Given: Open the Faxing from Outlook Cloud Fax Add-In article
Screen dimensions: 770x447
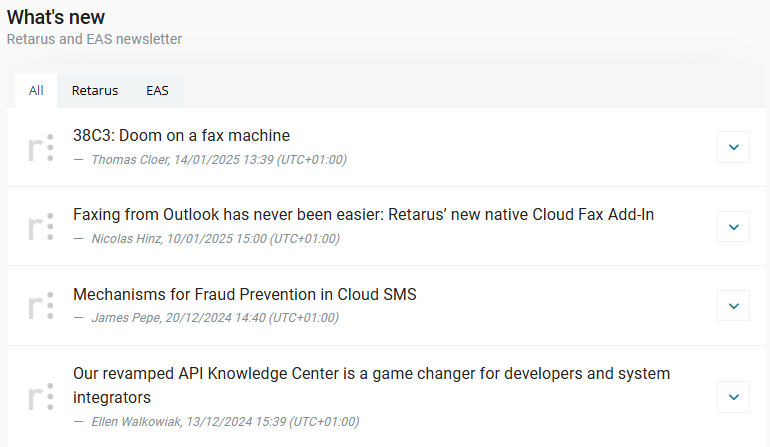Looking at the screenshot, I should click(363, 214).
